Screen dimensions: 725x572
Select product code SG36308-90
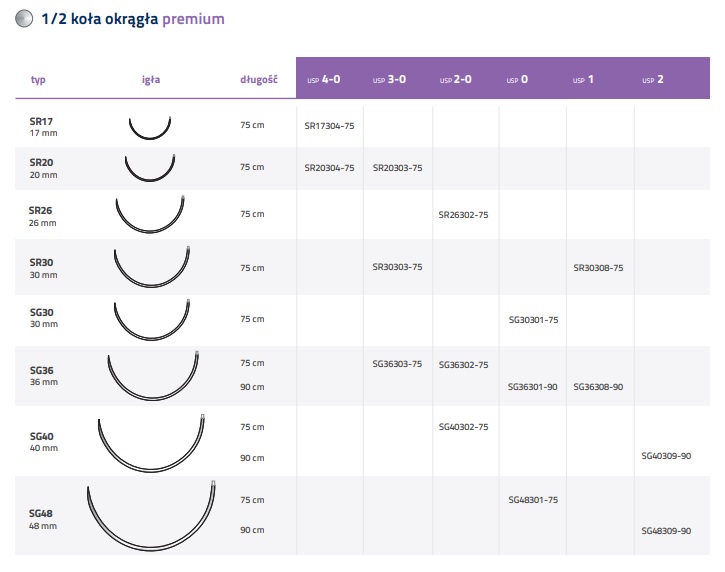tap(599, 387)
